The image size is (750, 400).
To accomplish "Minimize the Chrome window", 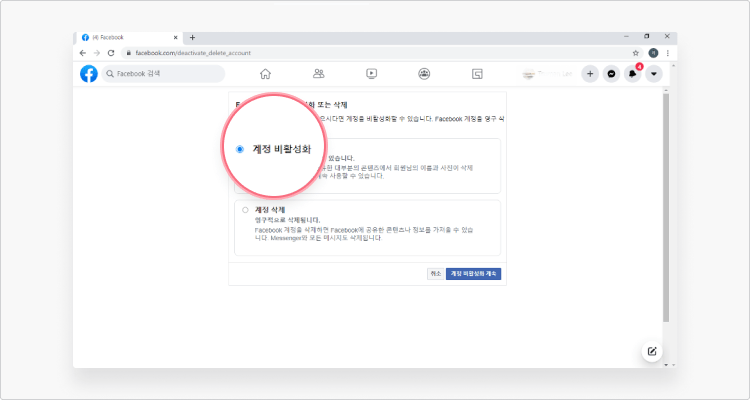I will coord(626,36).
